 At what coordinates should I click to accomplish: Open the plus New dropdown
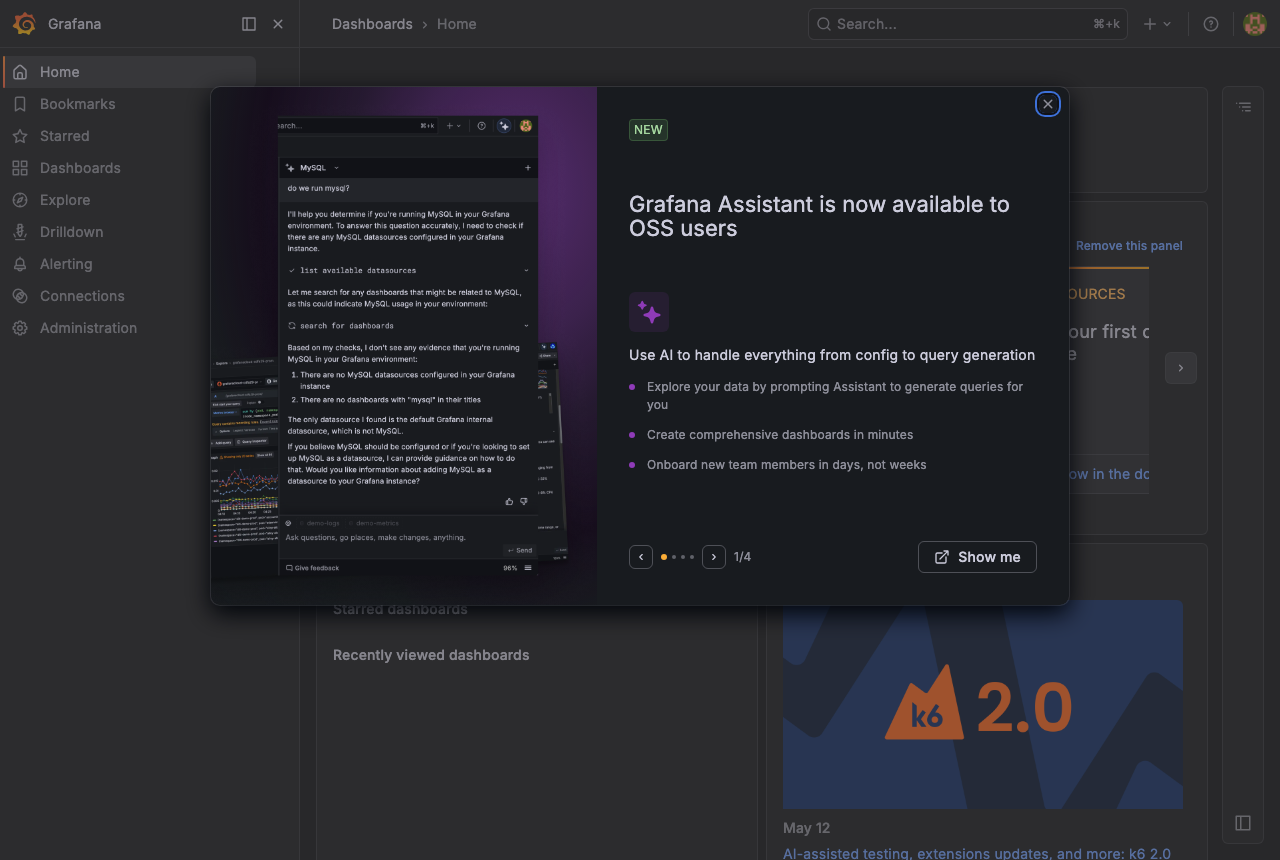[1157, 24]
